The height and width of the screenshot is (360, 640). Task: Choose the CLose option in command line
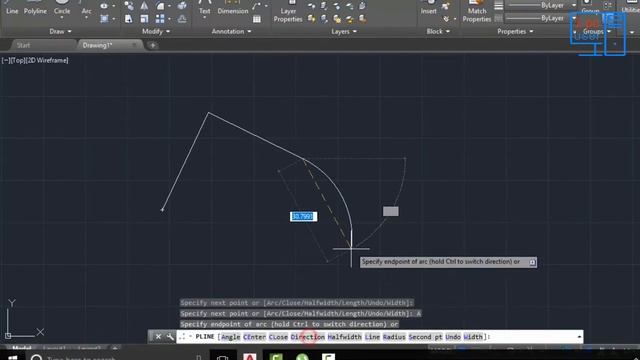click(x=278, y=337)
